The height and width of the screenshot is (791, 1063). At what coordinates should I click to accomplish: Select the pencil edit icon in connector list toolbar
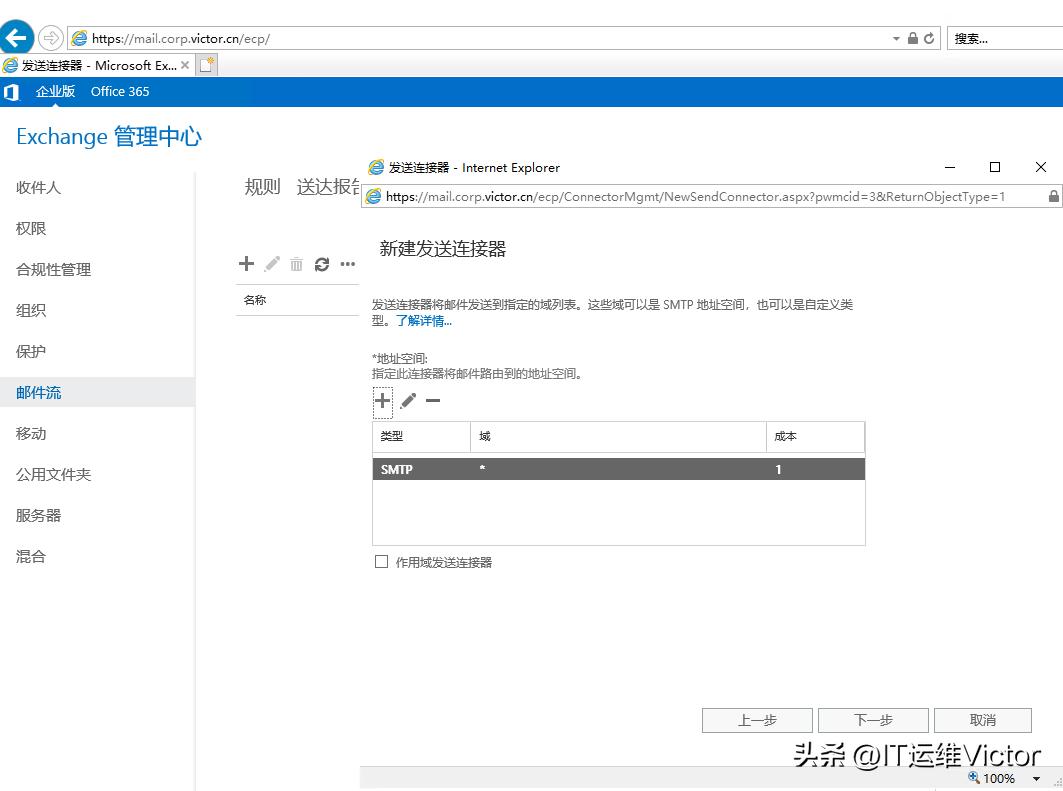pos(271,263)
